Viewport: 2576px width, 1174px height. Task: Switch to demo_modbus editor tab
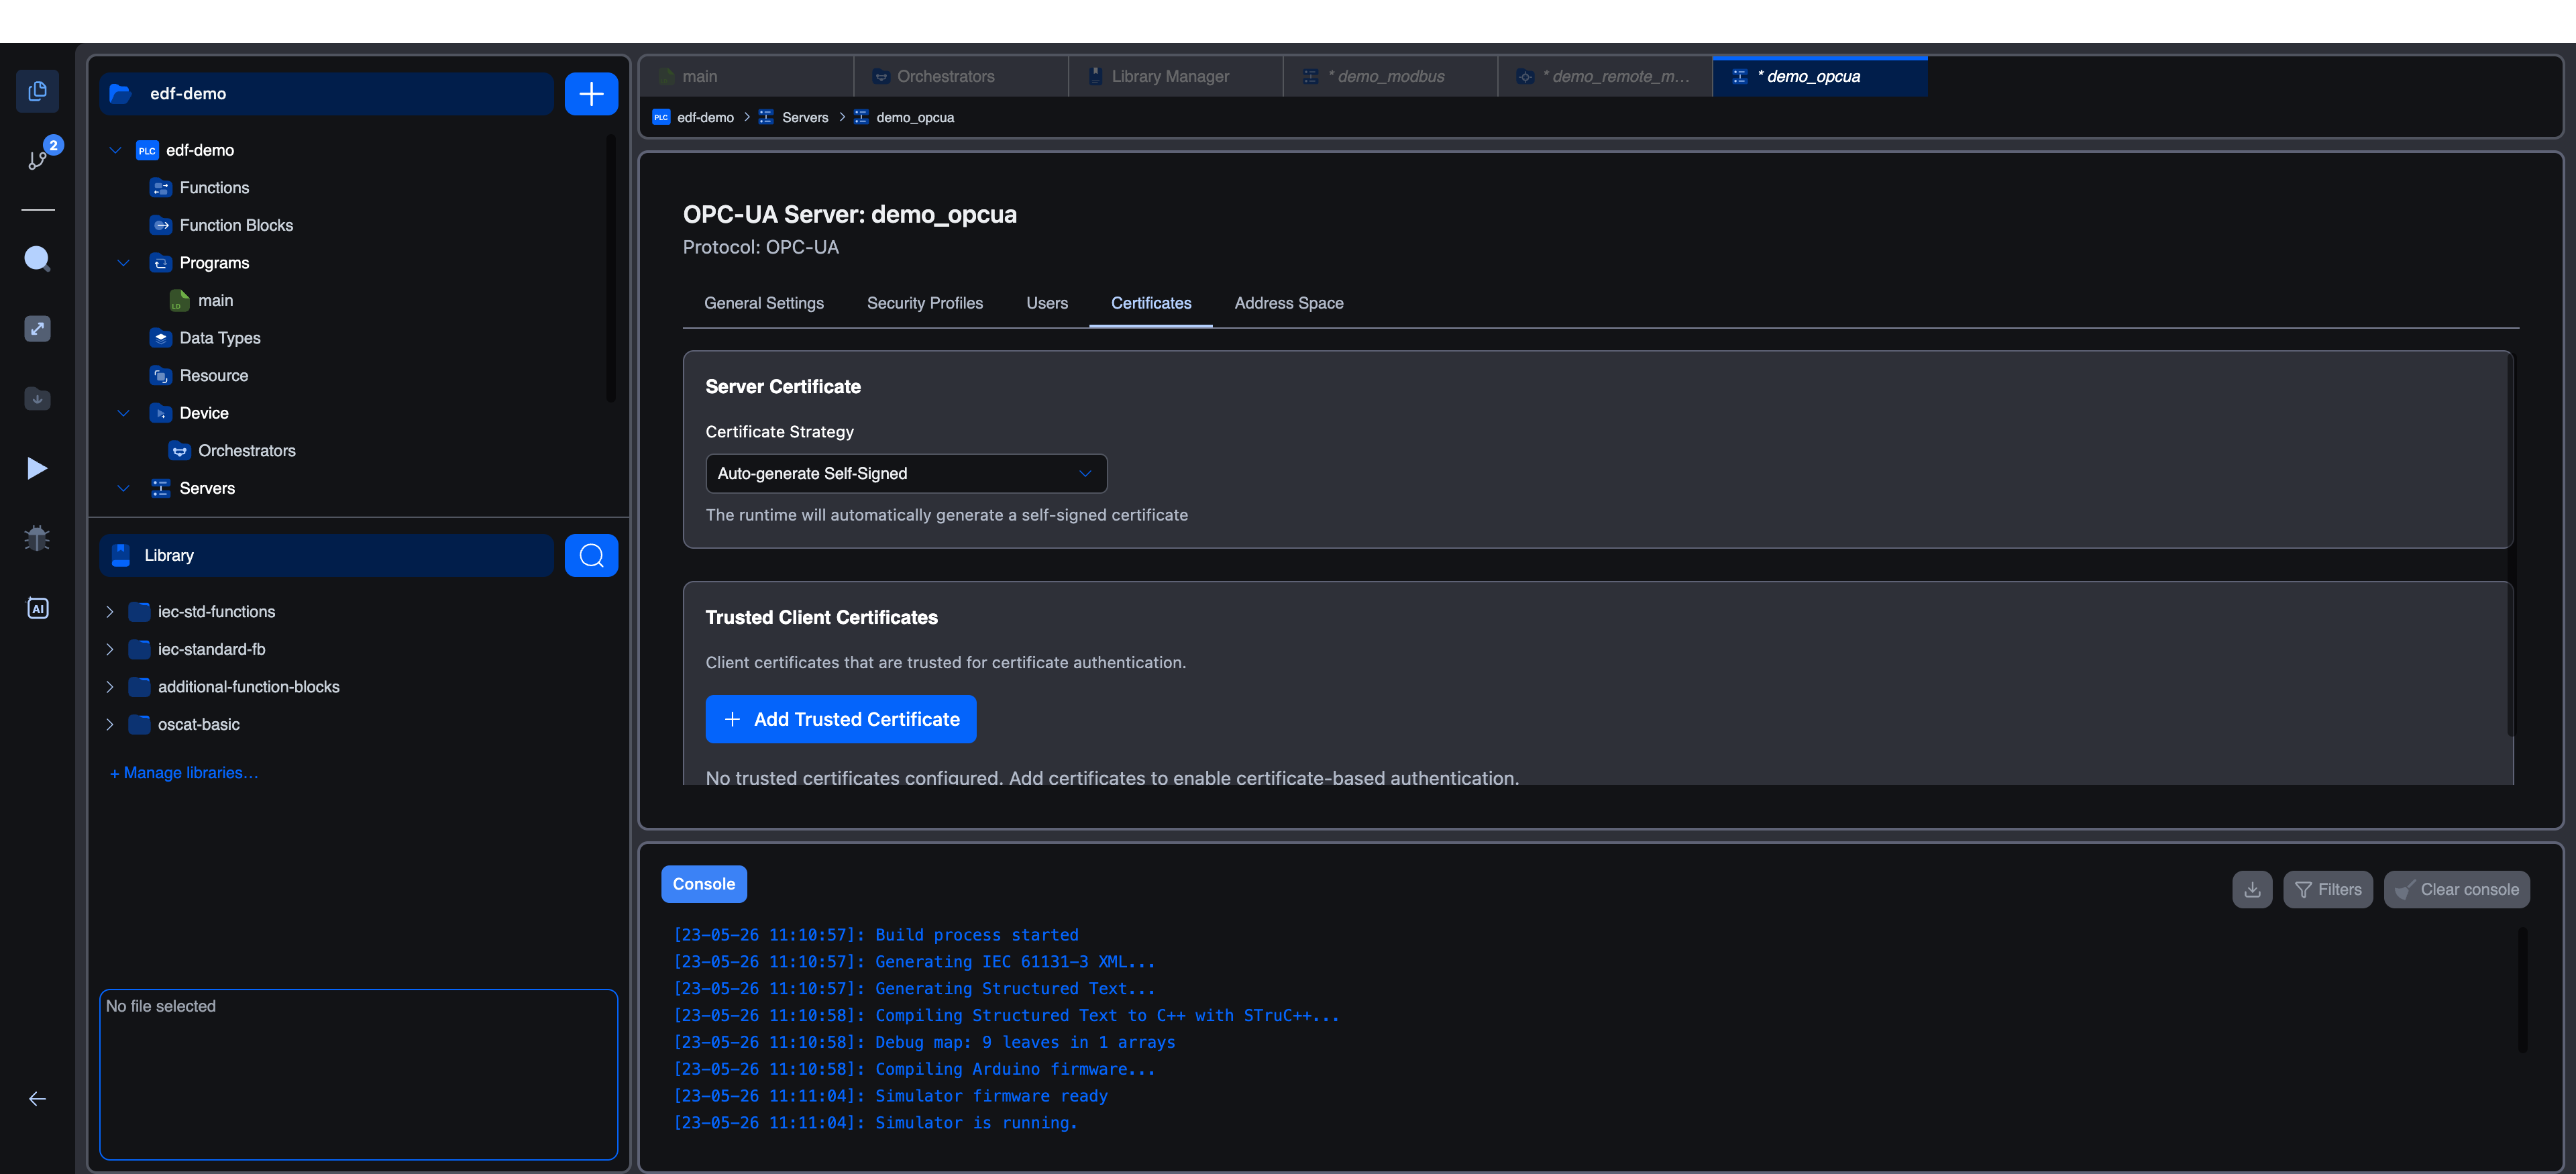coord(1390,76)
